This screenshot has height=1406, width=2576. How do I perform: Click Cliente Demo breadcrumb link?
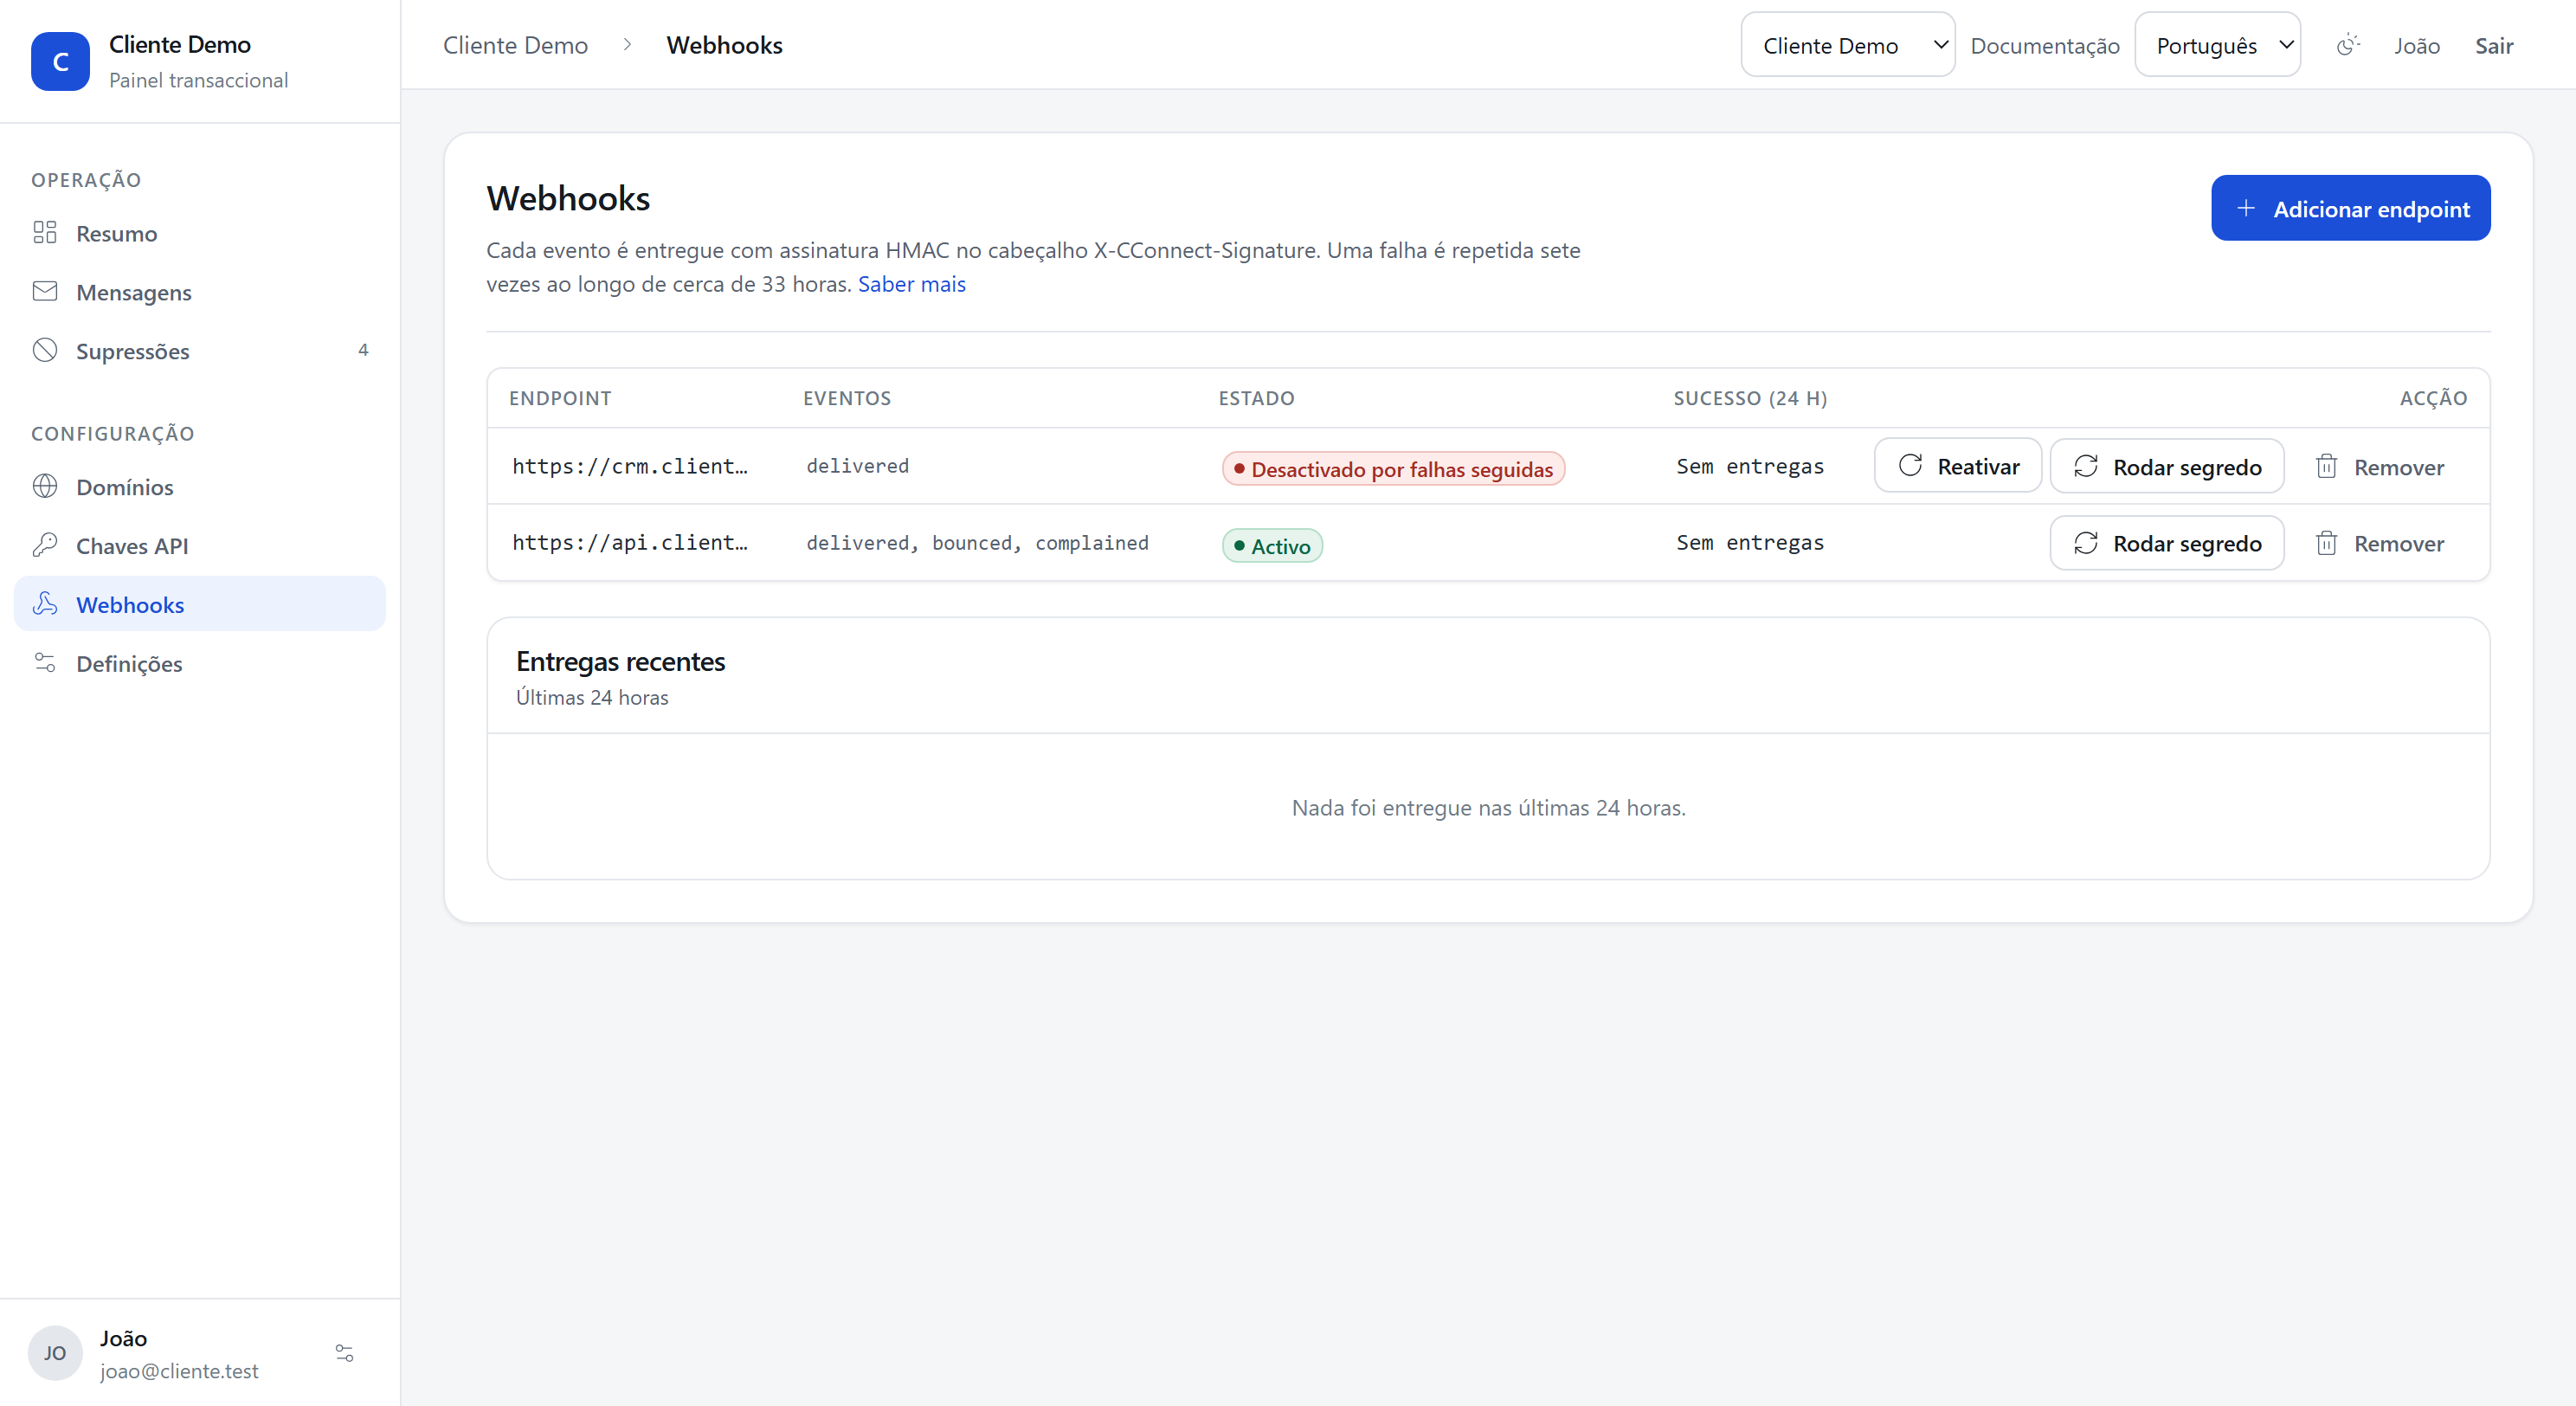[515, 45]
